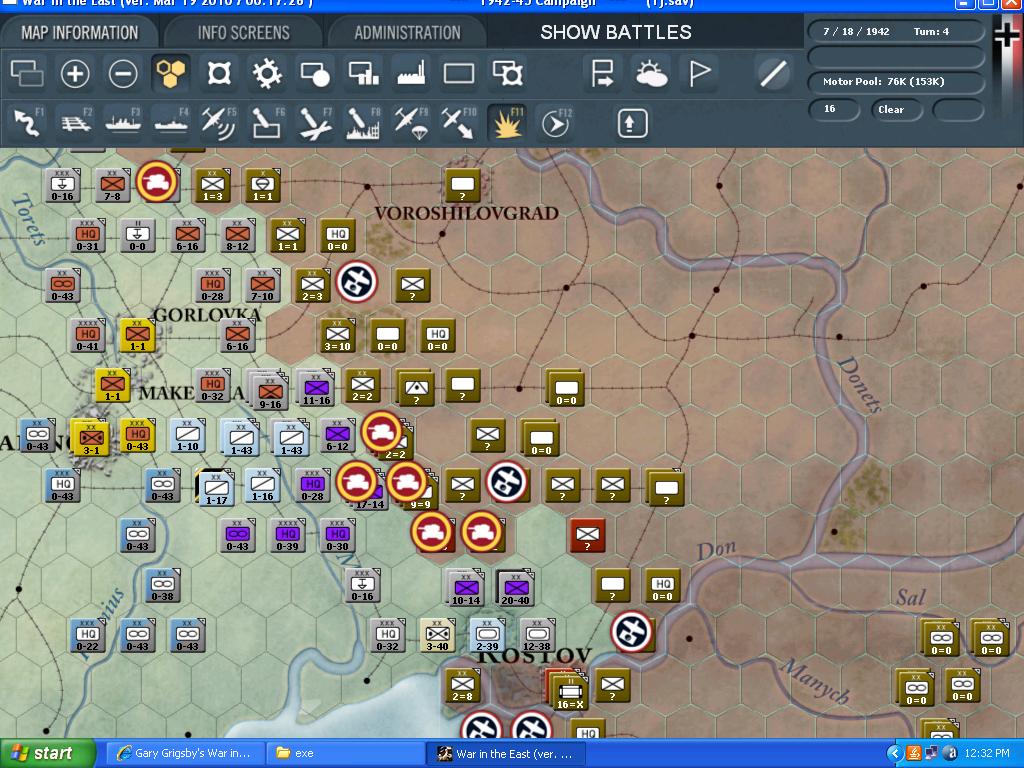1024x768 pixels.
Task: Click the 7 / 18 / 1942 date field
Action: 856,31
